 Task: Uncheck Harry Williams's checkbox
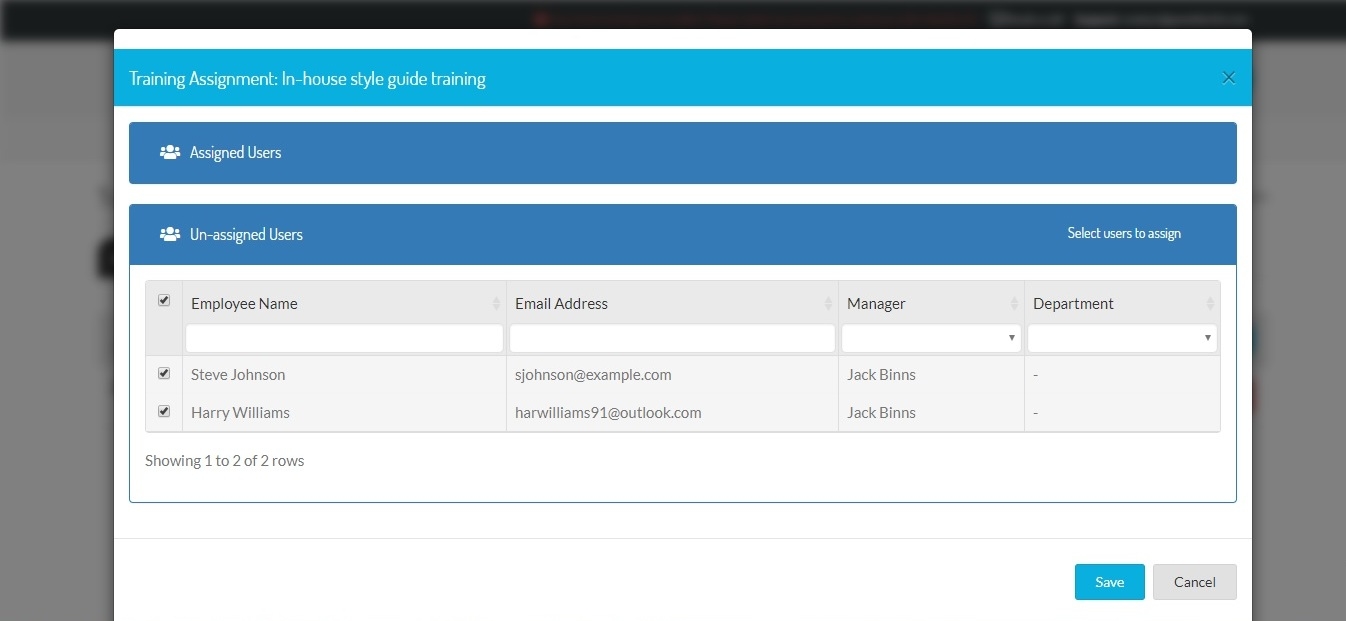[x=164, y=411]
